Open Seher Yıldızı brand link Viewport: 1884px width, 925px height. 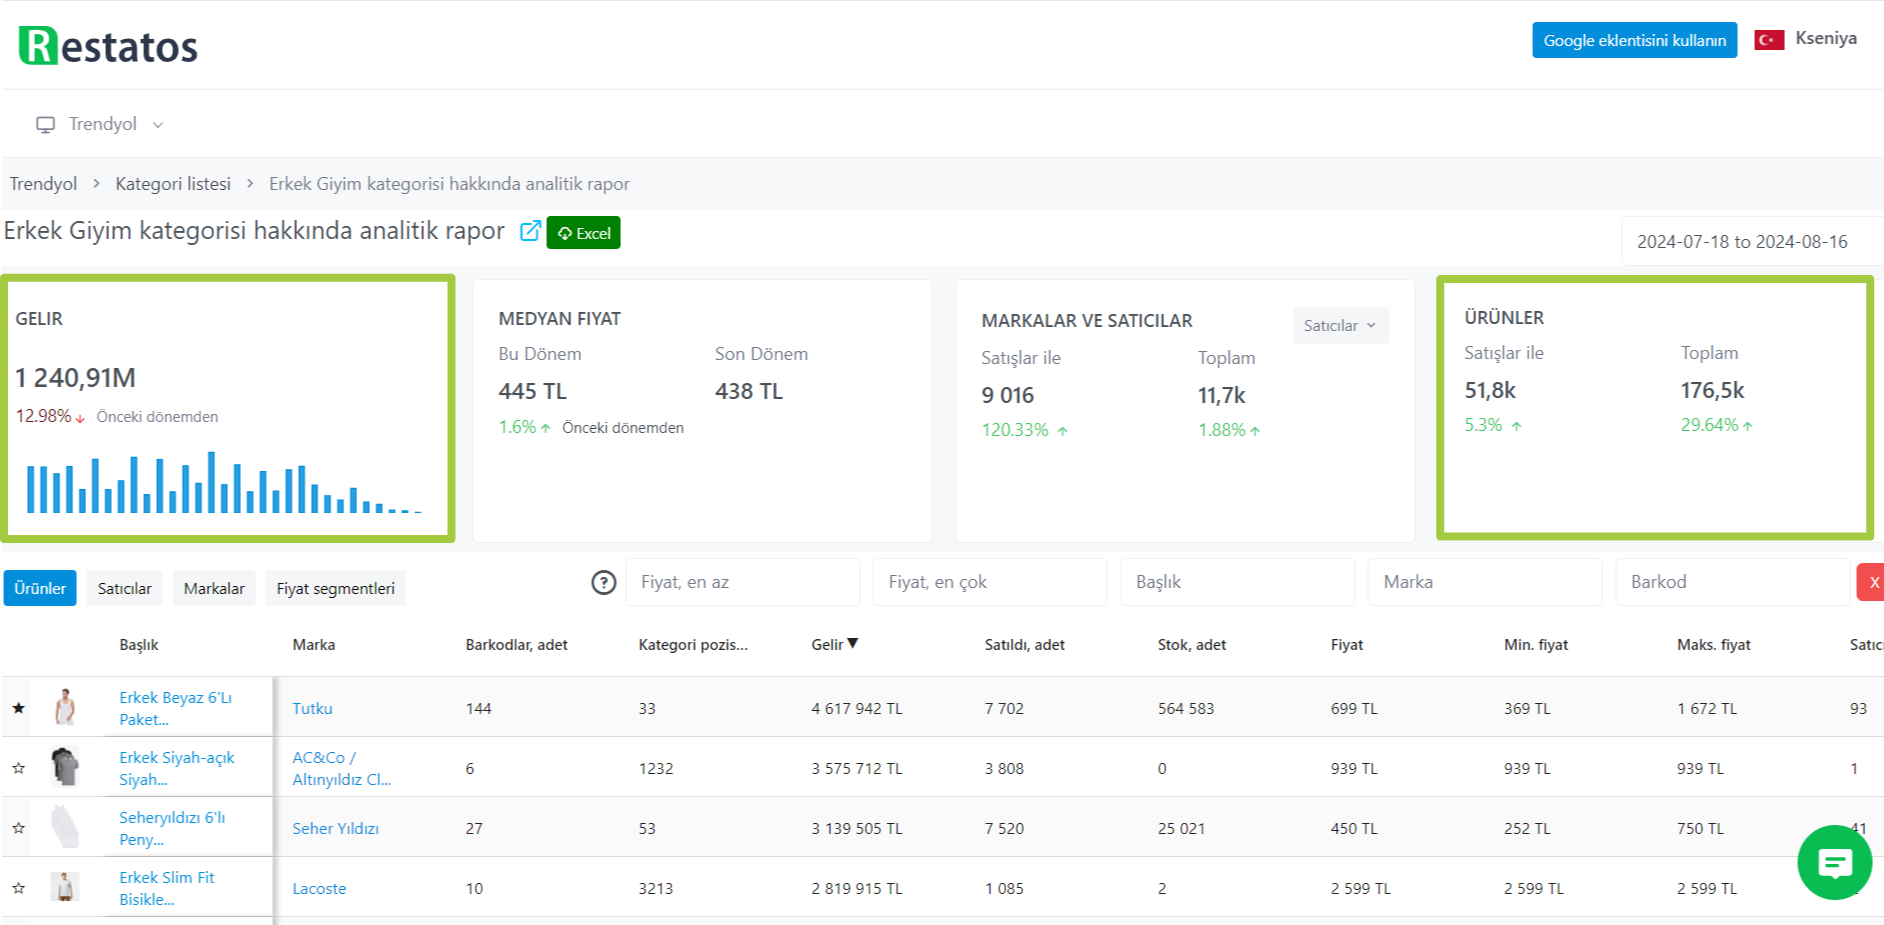tap(335, 828)
